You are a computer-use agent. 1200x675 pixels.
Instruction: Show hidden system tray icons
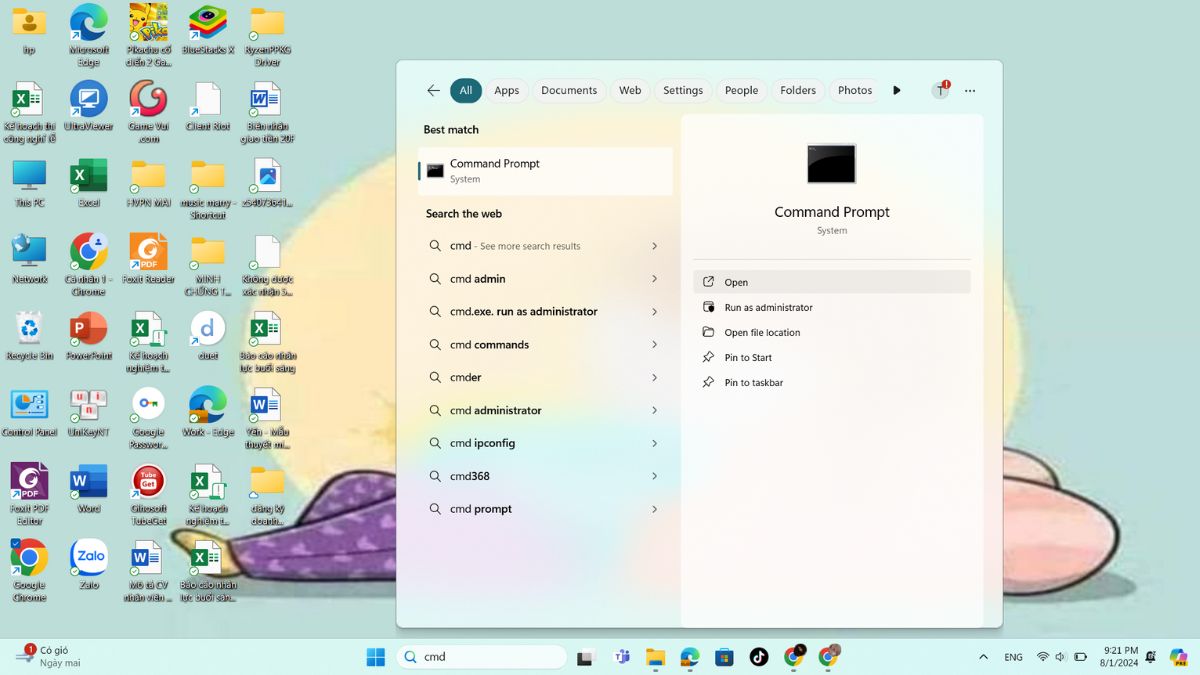(982, 657)
